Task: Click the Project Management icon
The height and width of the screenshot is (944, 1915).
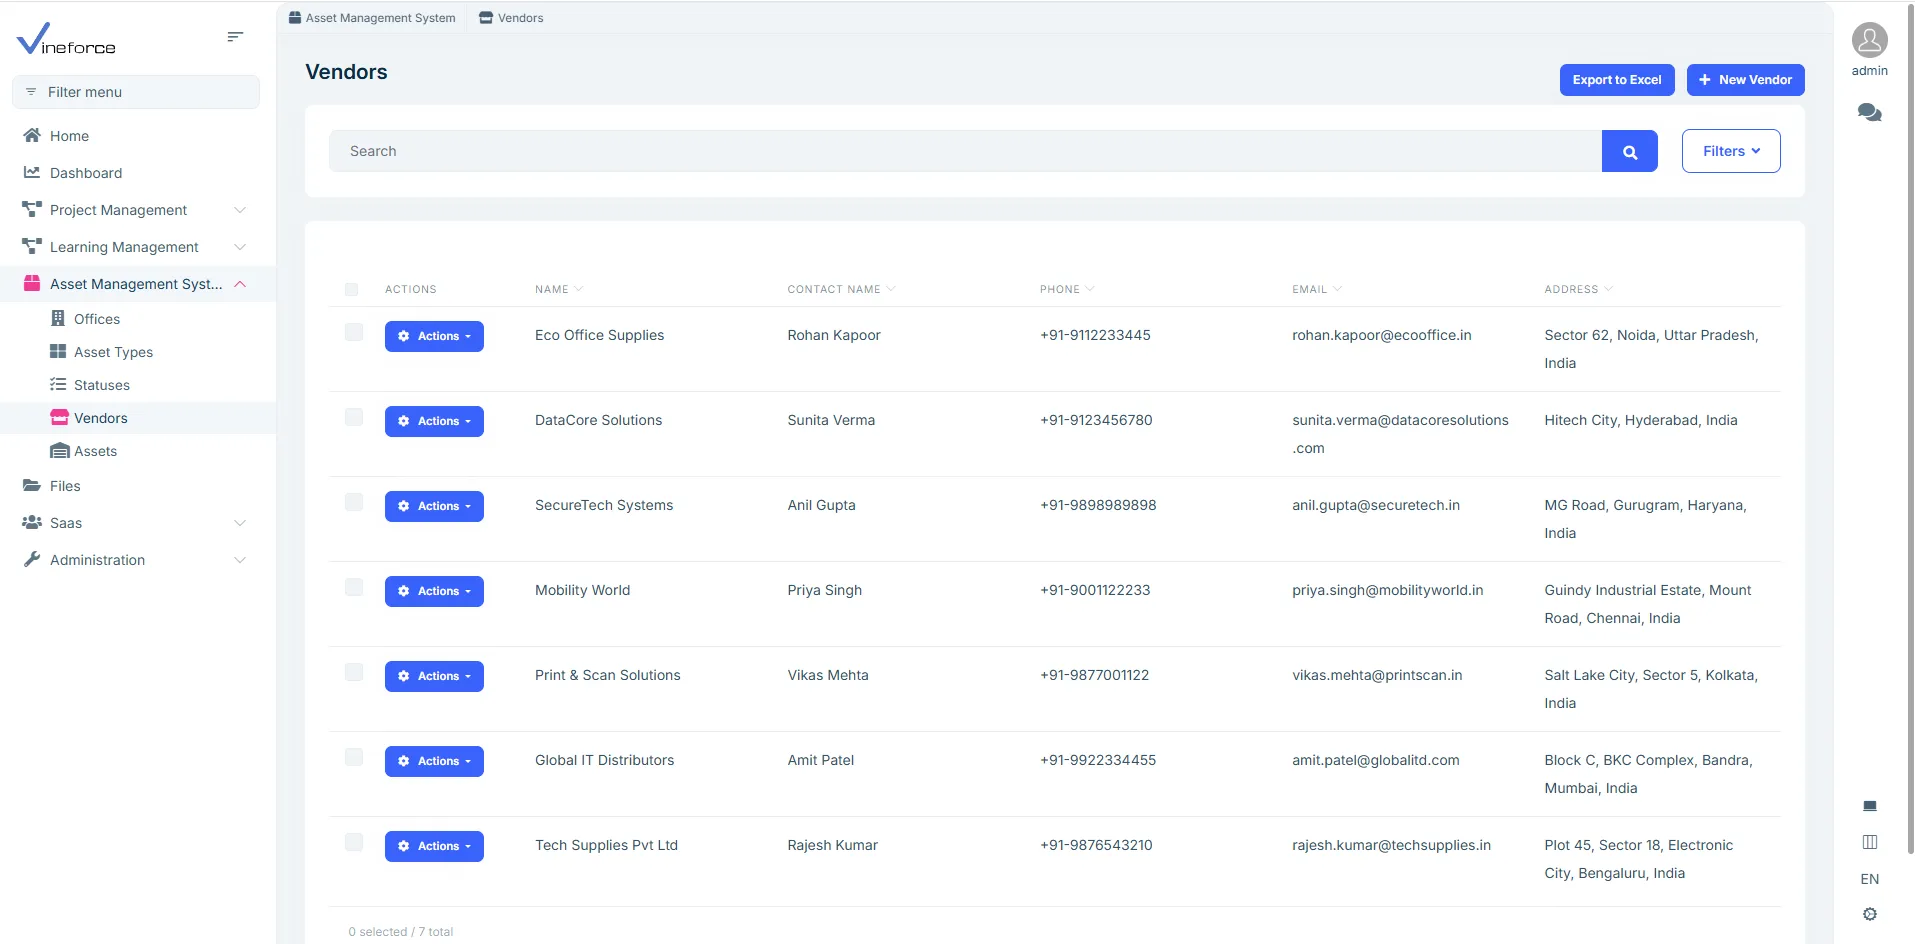Action: (x=32, y=209)
